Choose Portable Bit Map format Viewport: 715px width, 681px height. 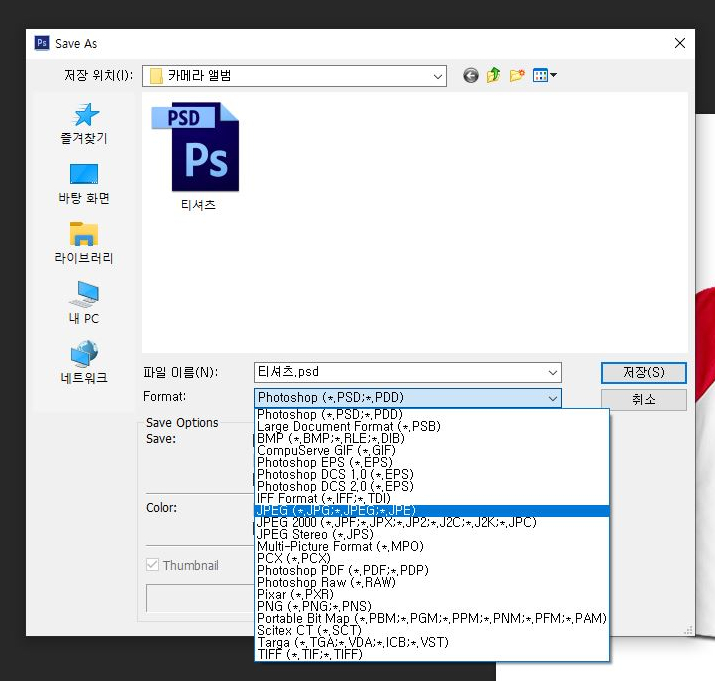click(x=431, y=619)
